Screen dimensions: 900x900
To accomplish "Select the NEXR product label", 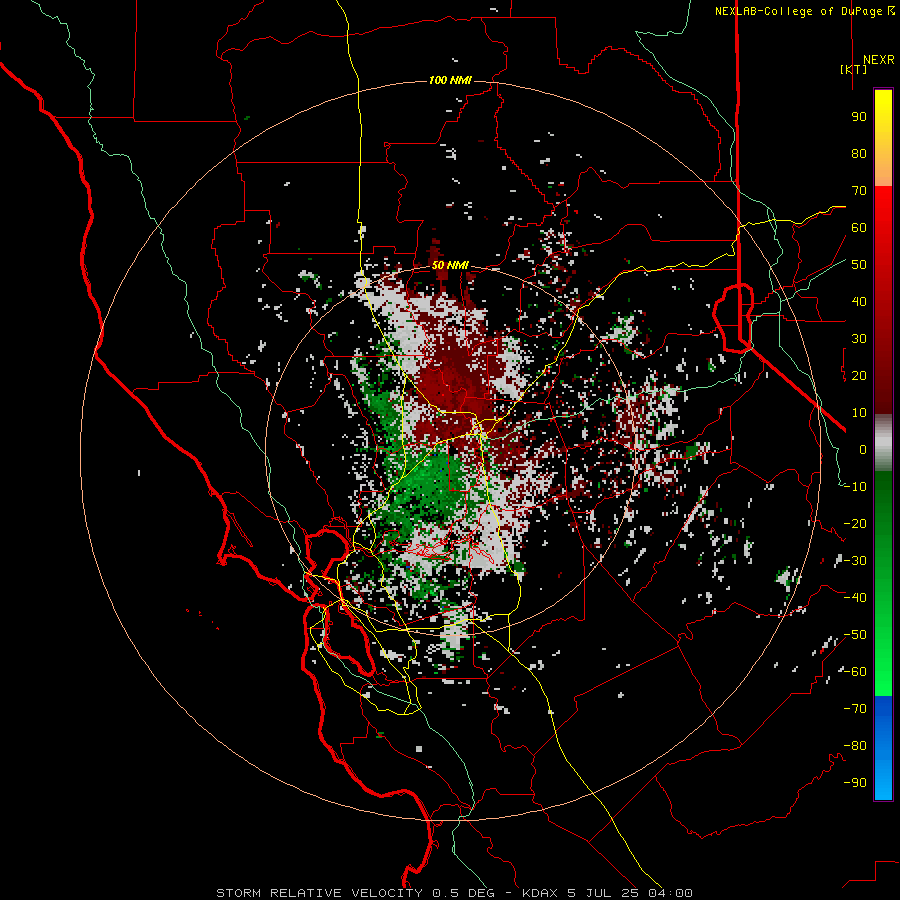I will [x=879, y=60].
